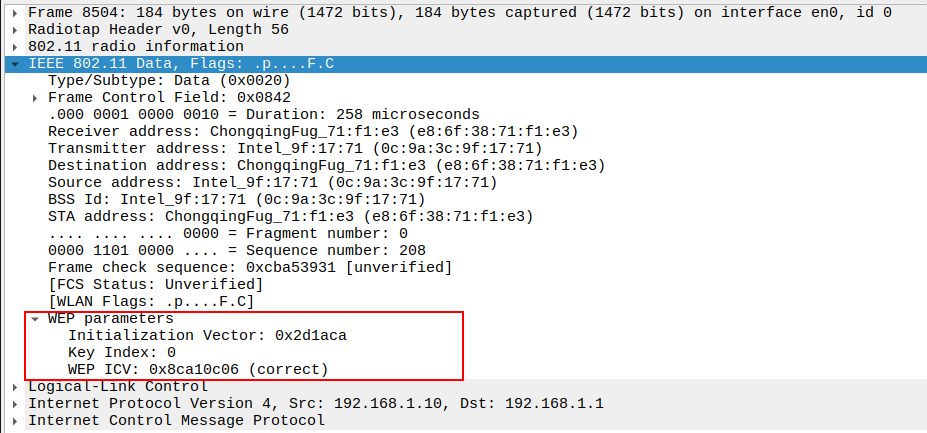Expand the Frame Control Field arrow
Screen dimensions: 927x433
[x=36, y=98]
